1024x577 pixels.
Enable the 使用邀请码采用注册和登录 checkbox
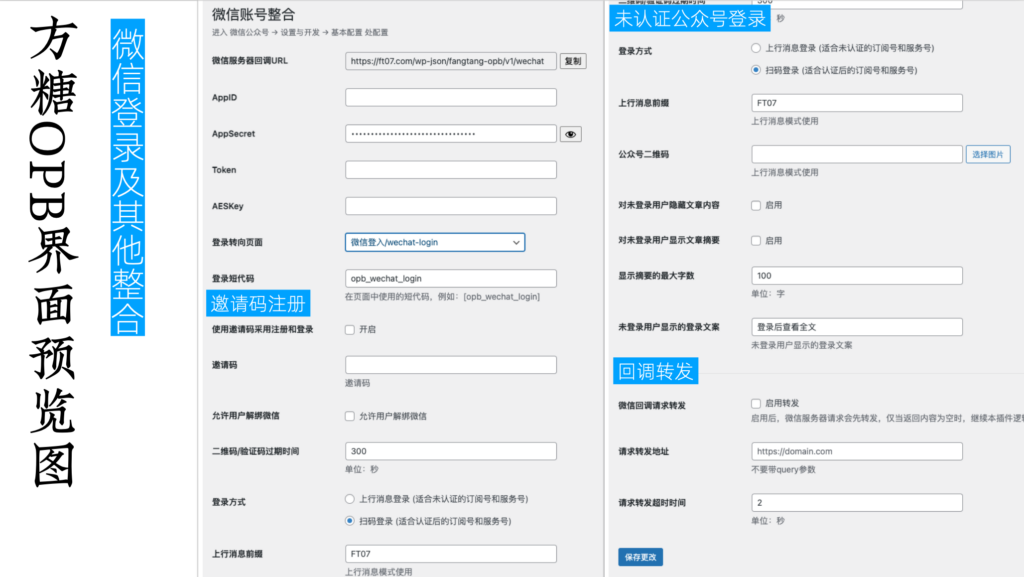[x=350, y=329]
